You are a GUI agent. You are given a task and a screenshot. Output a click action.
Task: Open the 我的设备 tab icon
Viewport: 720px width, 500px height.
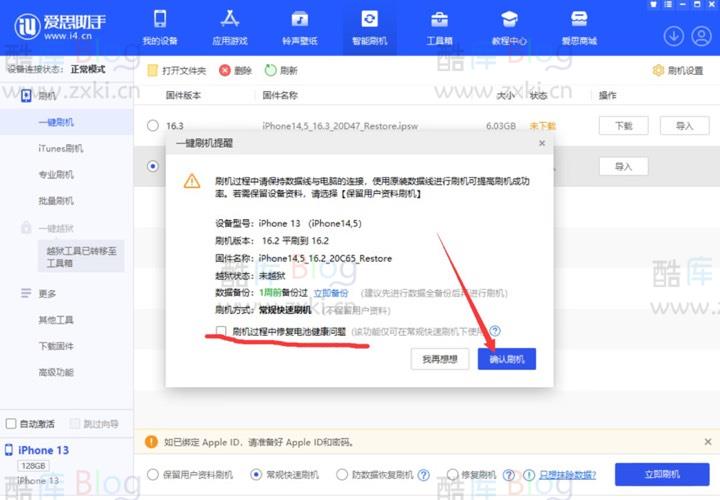[x=160, y=20]
